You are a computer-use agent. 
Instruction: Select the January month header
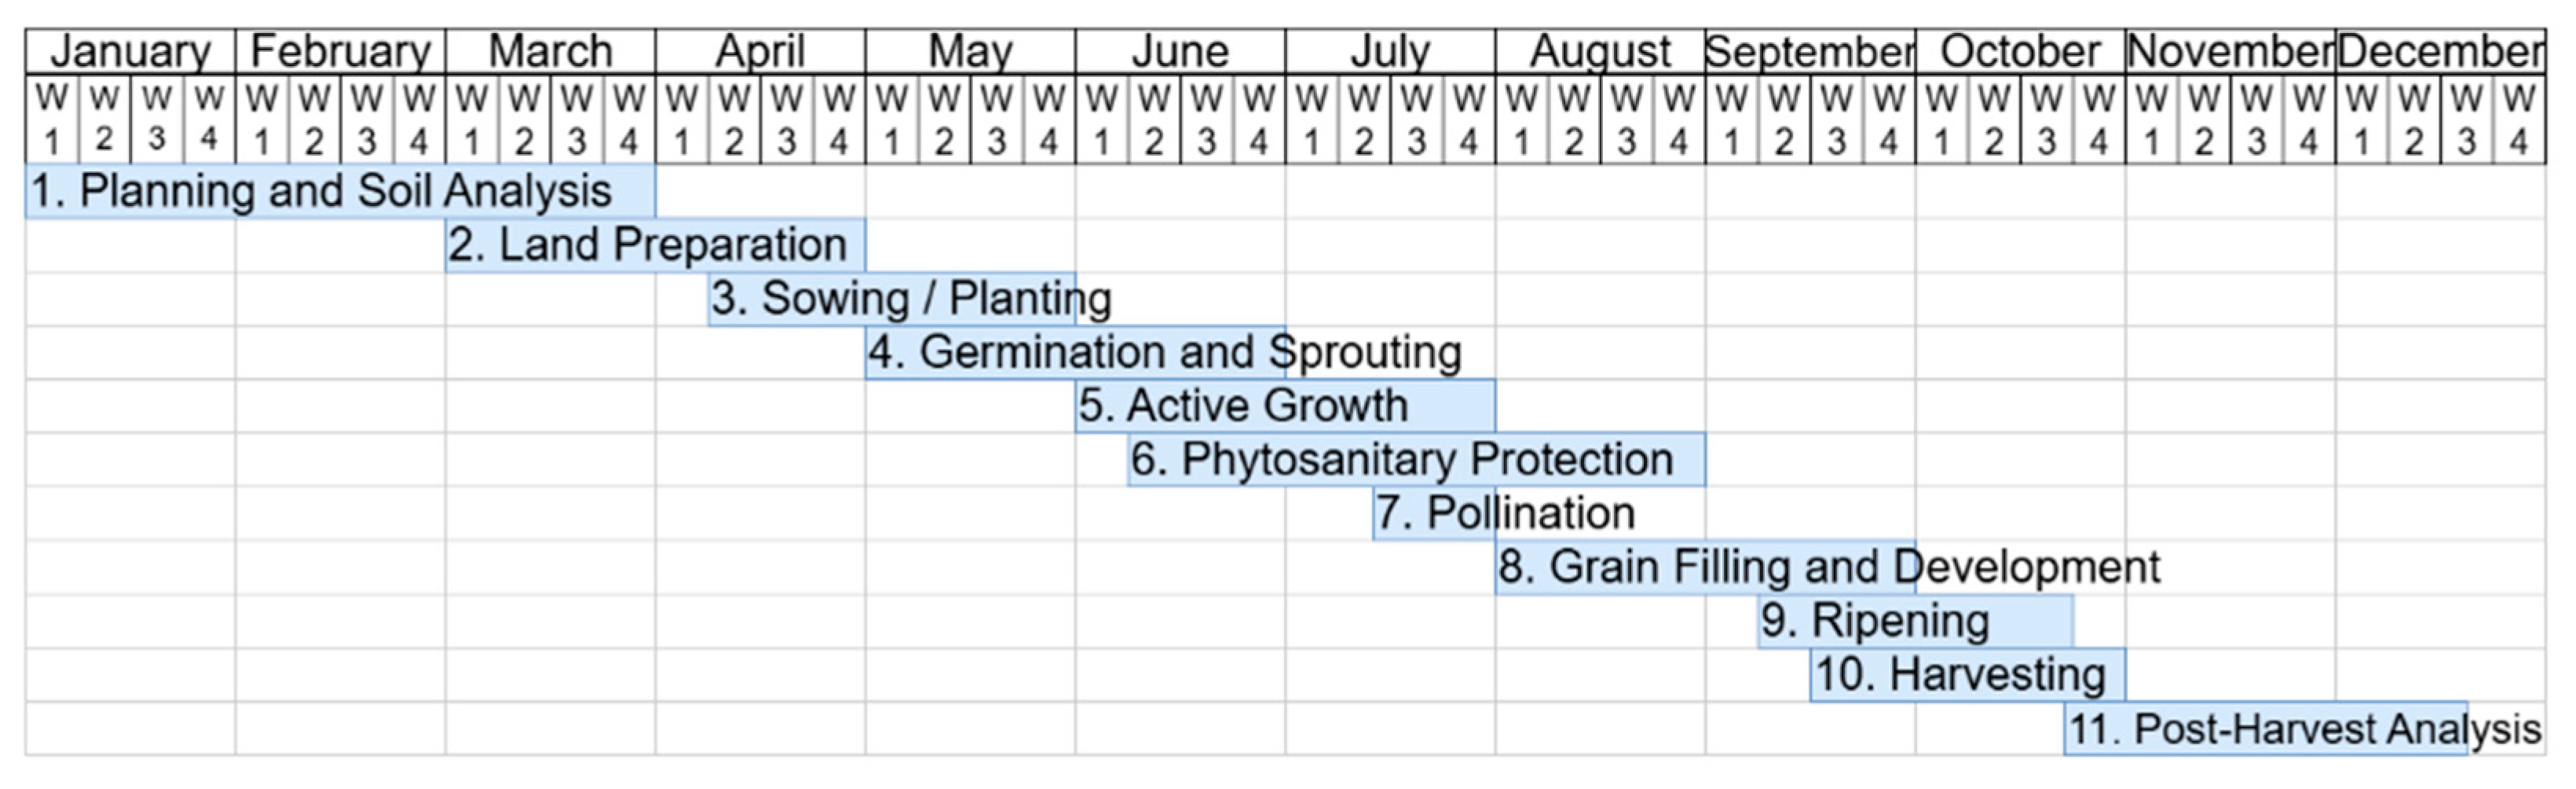point(130,51)
